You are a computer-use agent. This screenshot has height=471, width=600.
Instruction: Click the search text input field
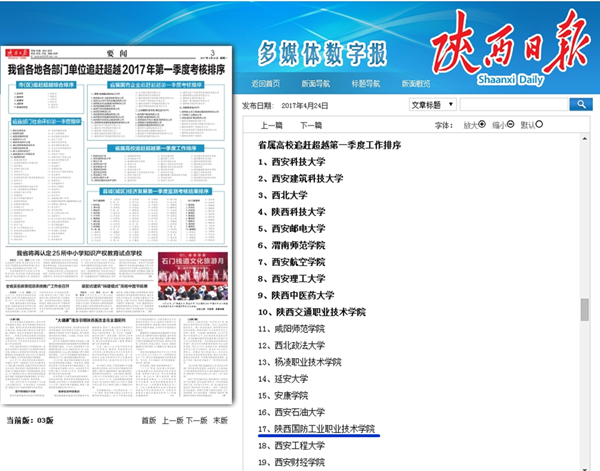(513, 104)
